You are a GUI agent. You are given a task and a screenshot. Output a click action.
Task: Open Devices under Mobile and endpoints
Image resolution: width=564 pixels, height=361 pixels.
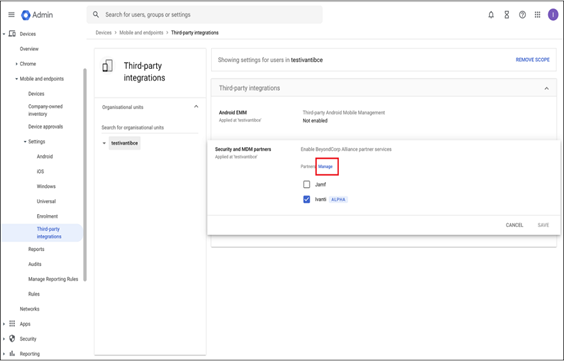click(x=36, y=94)
